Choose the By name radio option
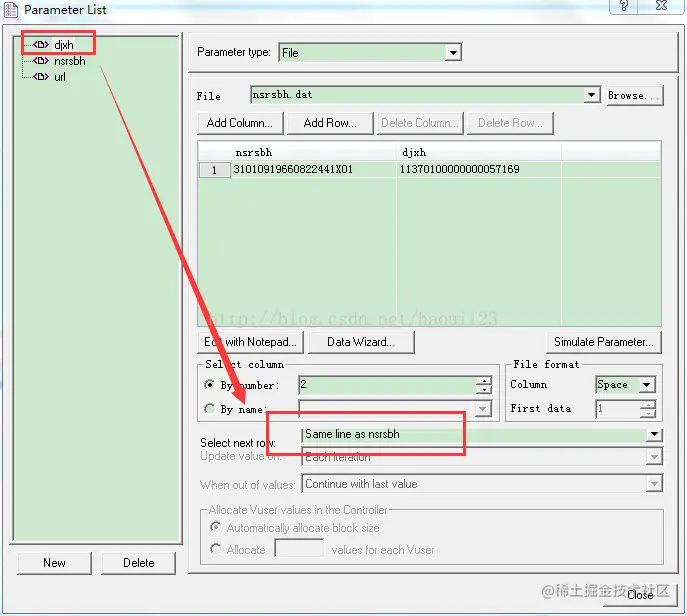The width and height of the screenshot is (687, 616). [209, 409]
